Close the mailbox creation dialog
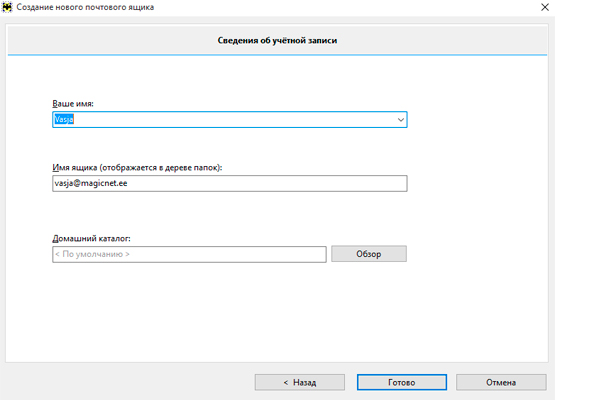The height and width of the screenshot is (400, 600). tap(545, 7)
